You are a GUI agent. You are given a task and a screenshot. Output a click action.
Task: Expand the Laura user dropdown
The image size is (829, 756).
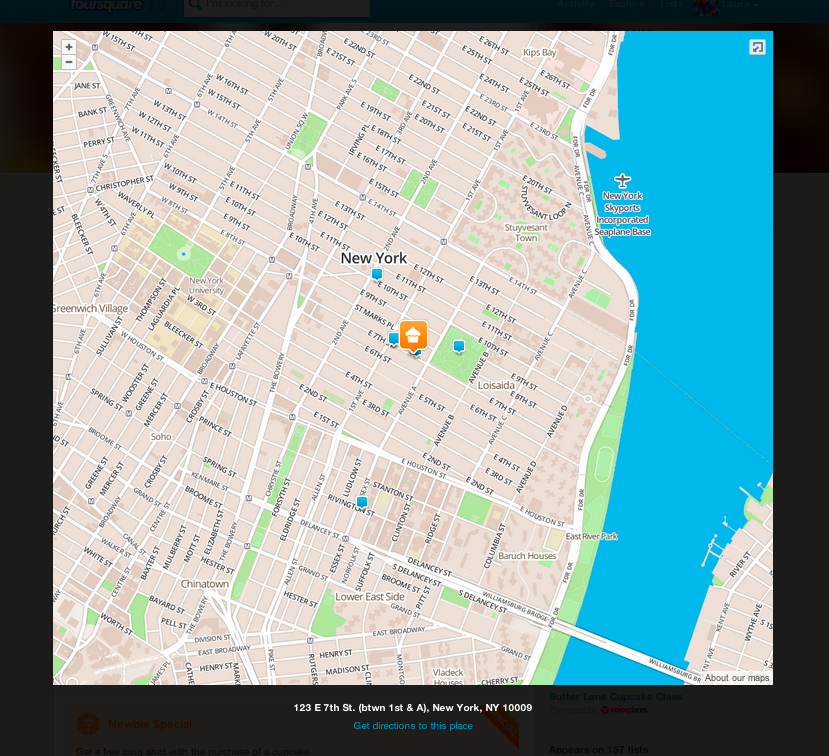pyautogui.click(x=741, y=4)
